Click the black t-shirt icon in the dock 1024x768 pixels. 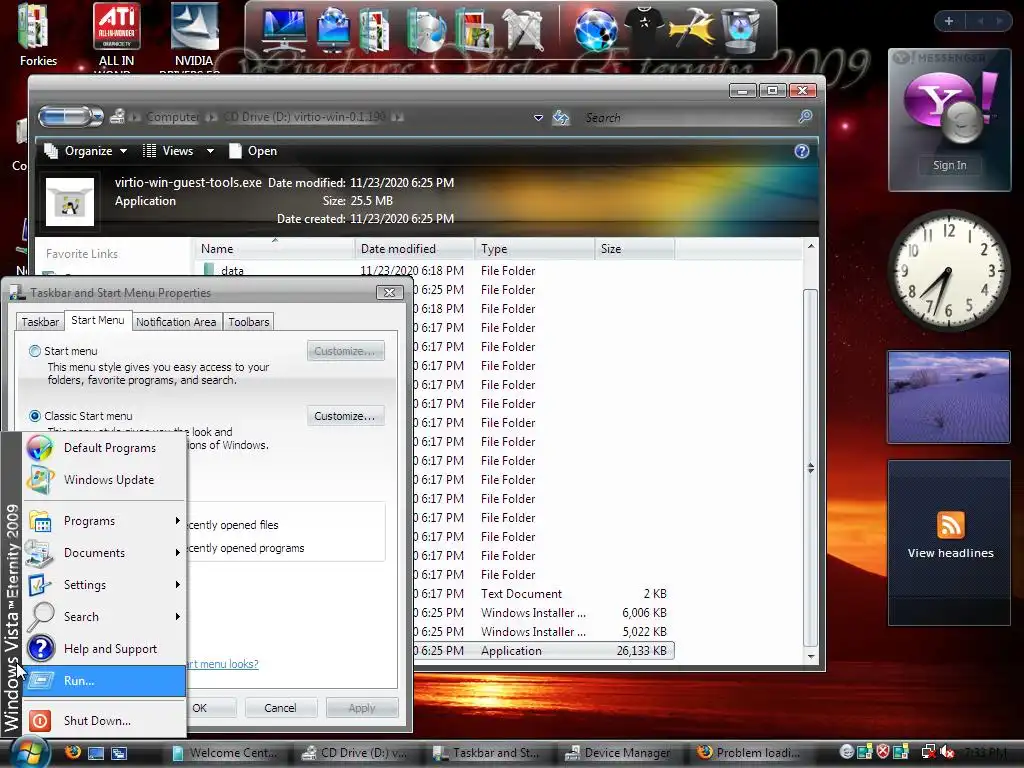click(x=644, y=27)
